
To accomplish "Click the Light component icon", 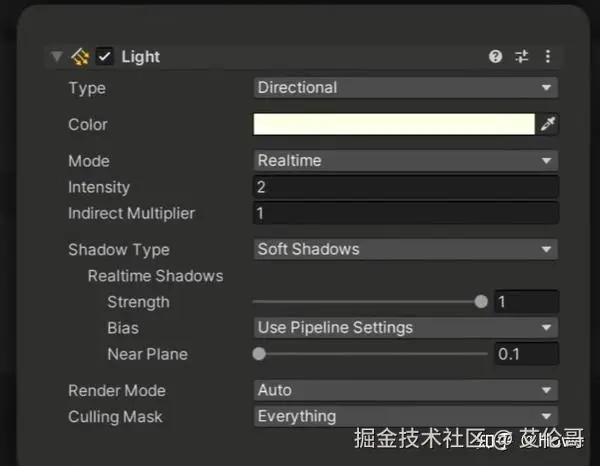I will pos(80,57).
